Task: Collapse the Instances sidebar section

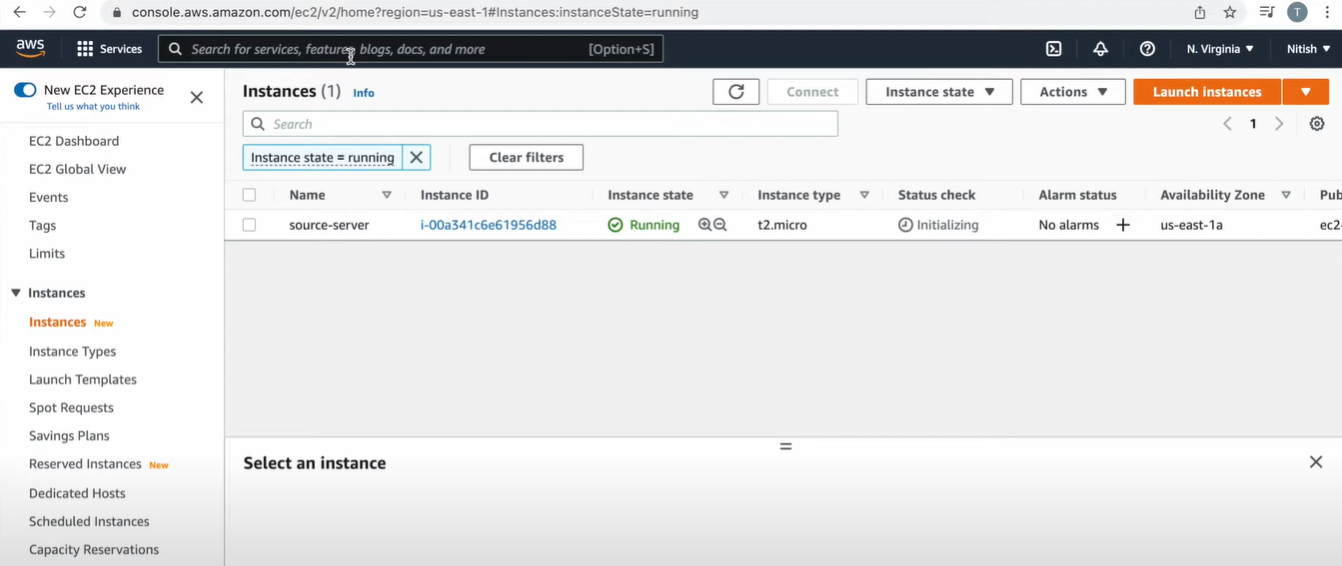Action: (x=16, y=293)
